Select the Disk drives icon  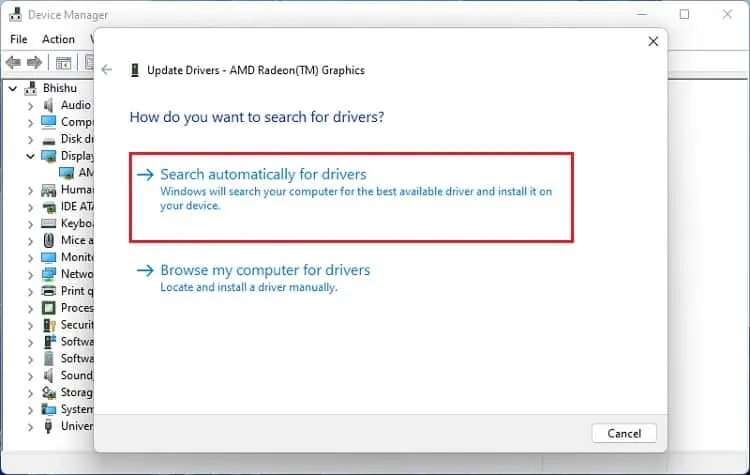tap(48, 140)
